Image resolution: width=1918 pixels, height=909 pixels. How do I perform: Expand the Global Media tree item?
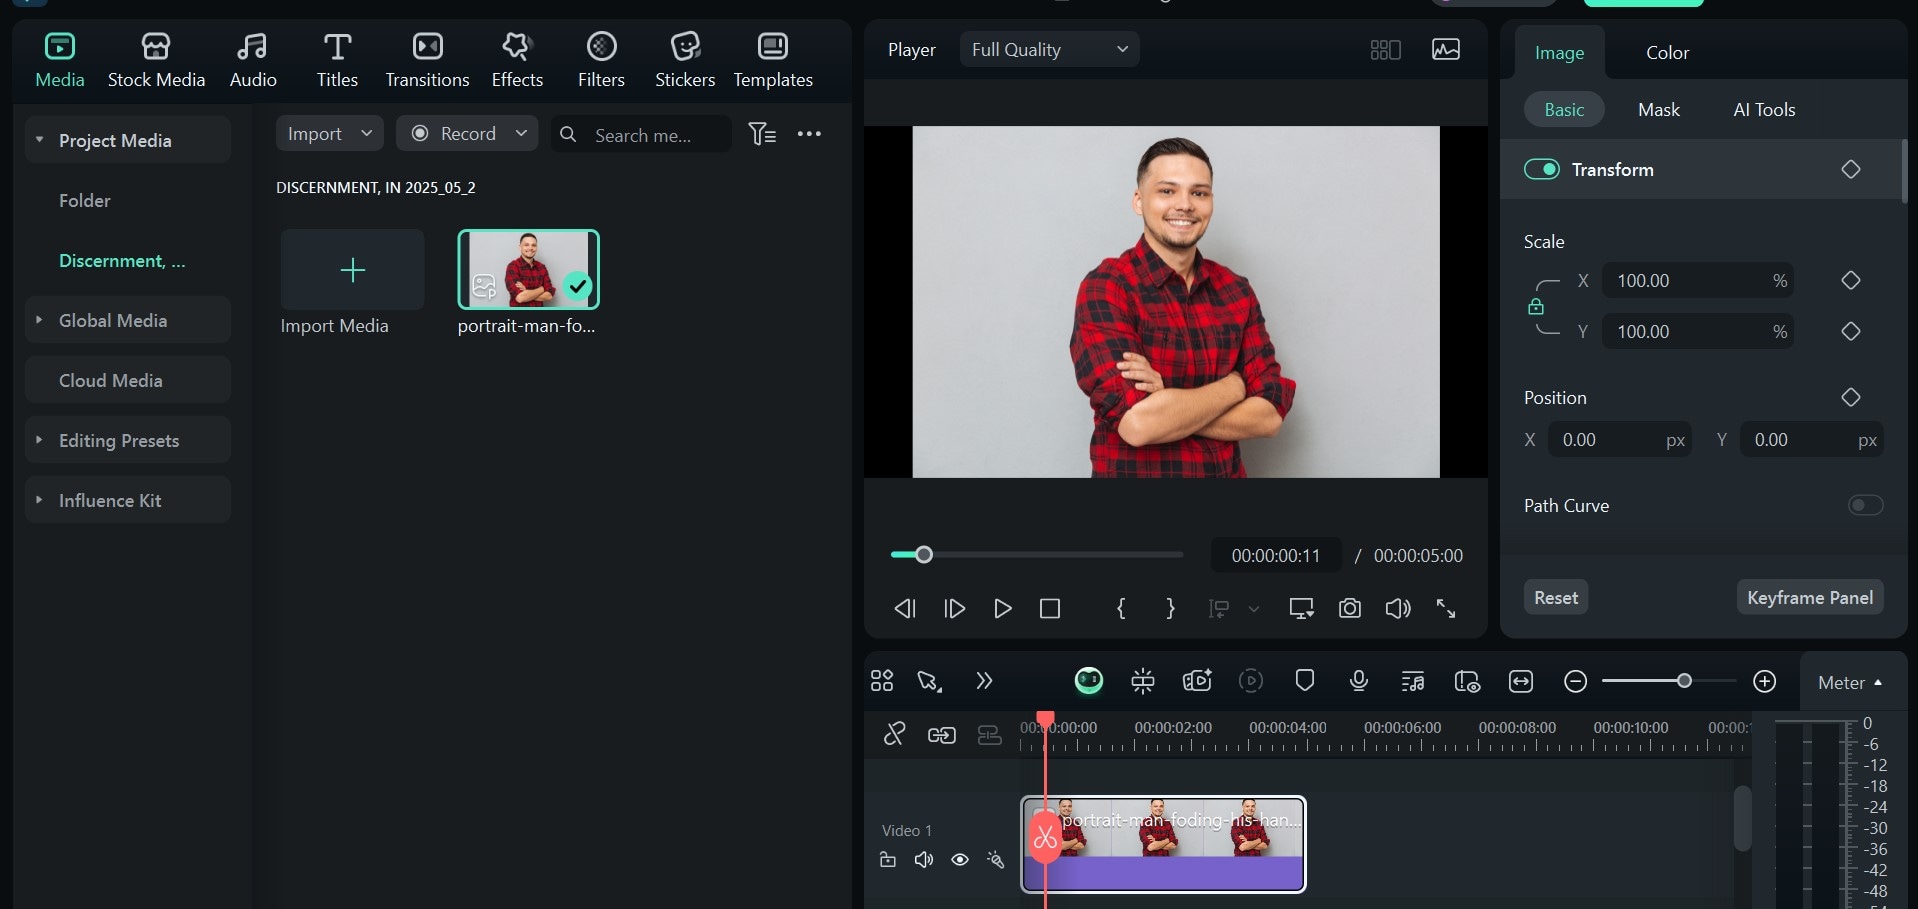tap(39, 320)
